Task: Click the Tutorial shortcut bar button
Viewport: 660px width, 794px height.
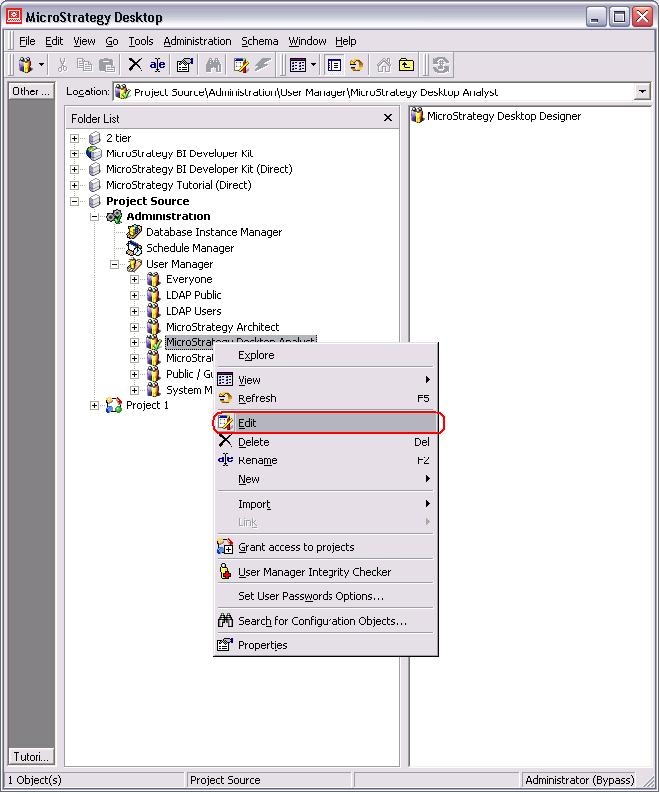Action: coord(31,756)
